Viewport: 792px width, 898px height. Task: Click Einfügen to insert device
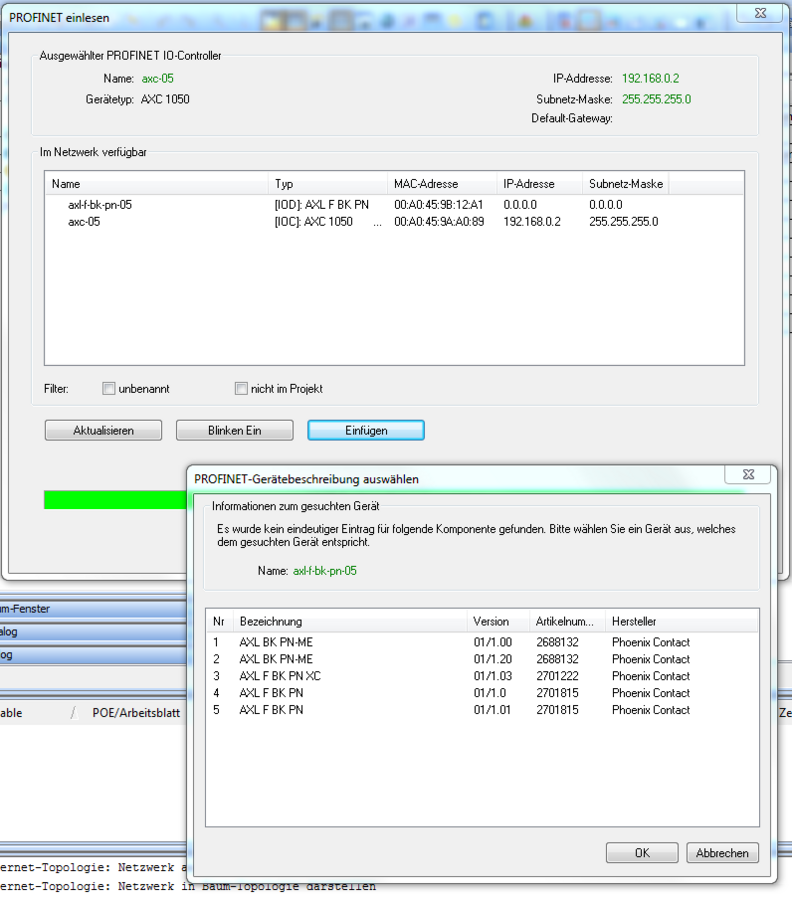click(366, 430)
